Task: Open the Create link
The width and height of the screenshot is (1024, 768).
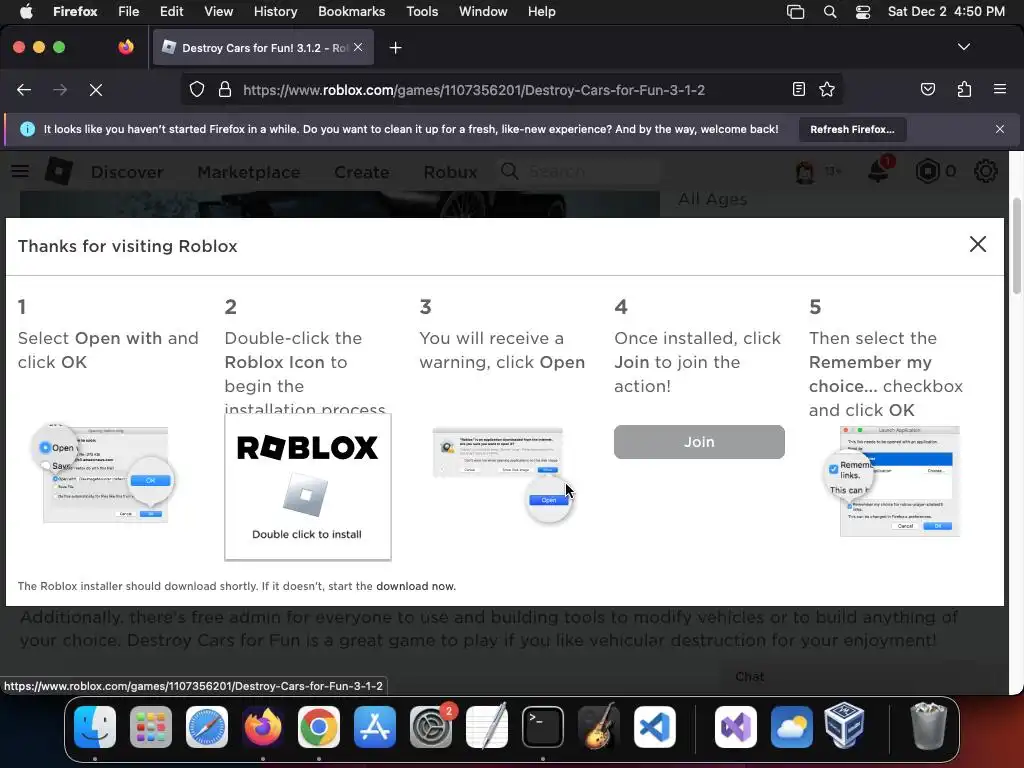Action: (362, 172)
